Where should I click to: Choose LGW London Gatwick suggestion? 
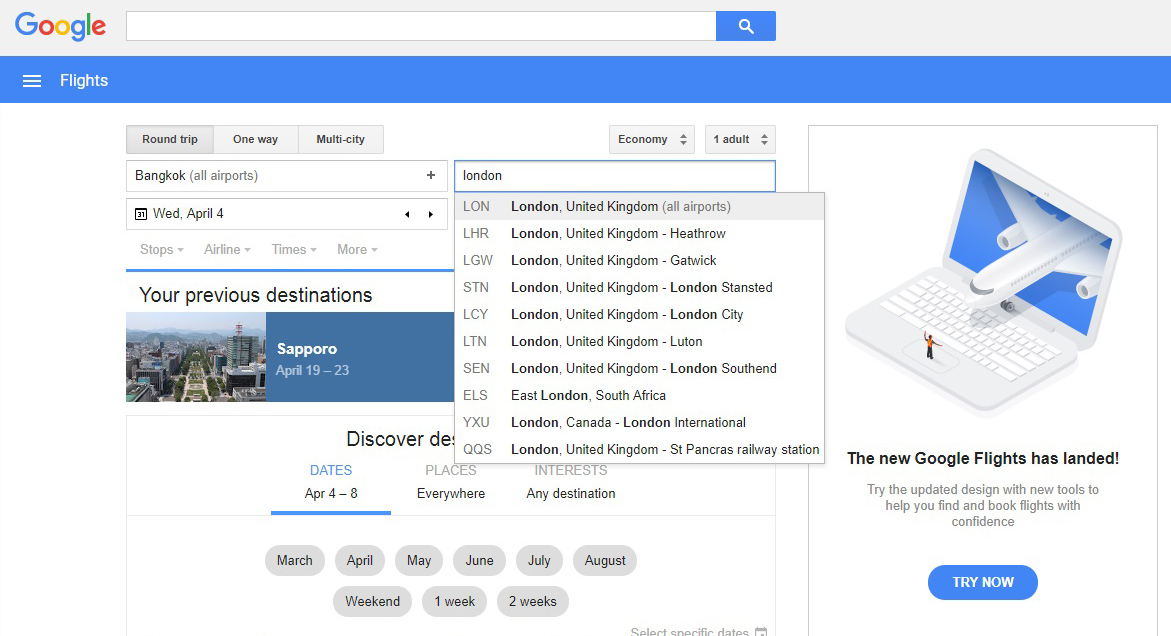click(x=639, y=261)
